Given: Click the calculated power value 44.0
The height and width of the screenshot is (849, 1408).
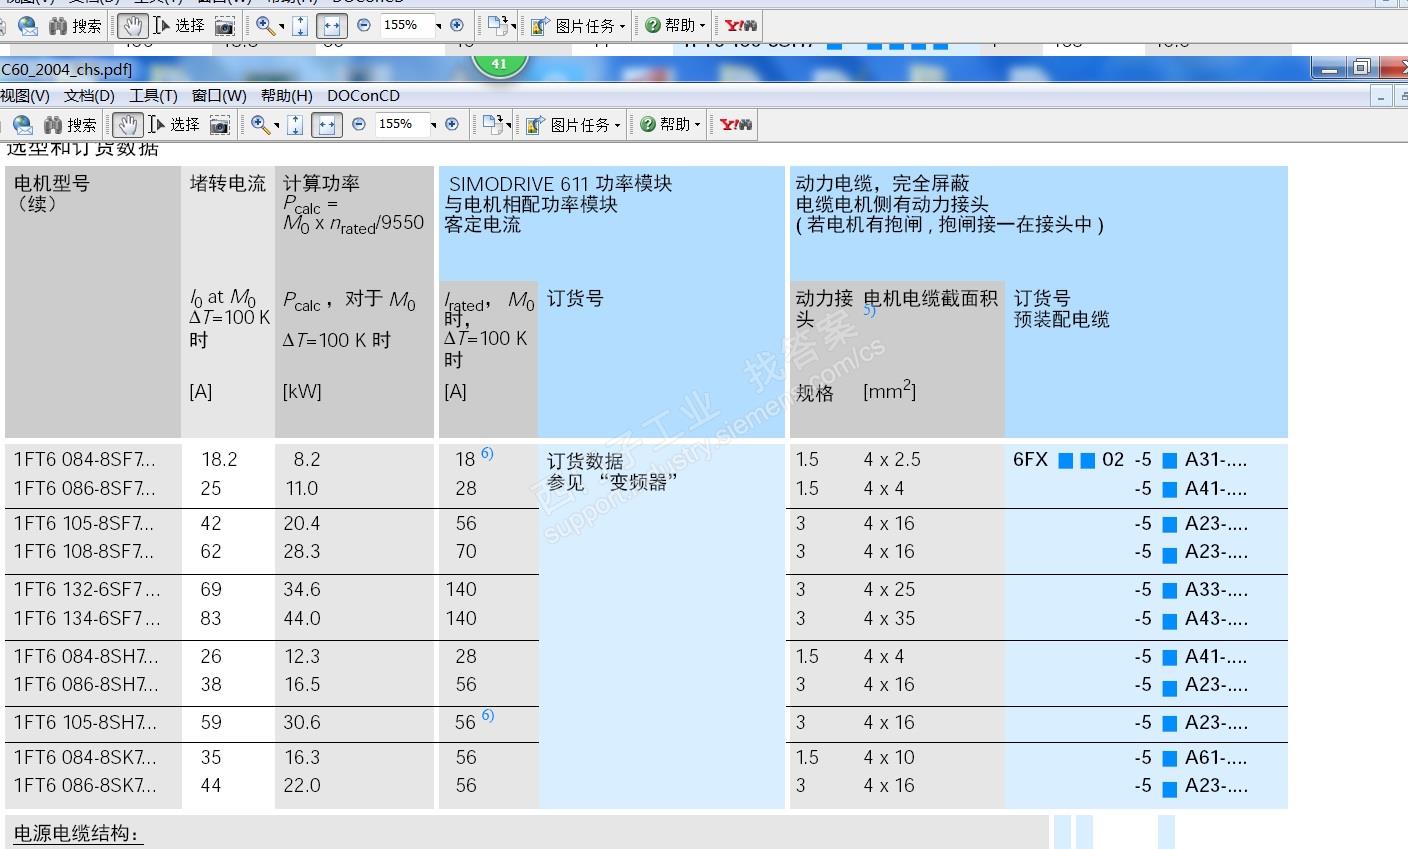Looking at the screenshot, I should click(x=302, y=619).
